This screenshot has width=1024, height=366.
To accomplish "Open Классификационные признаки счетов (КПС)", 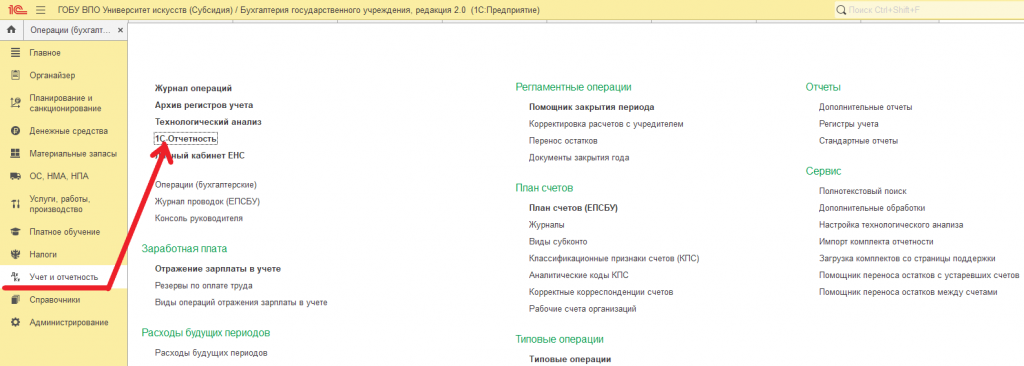I will [x=614, y=258].
